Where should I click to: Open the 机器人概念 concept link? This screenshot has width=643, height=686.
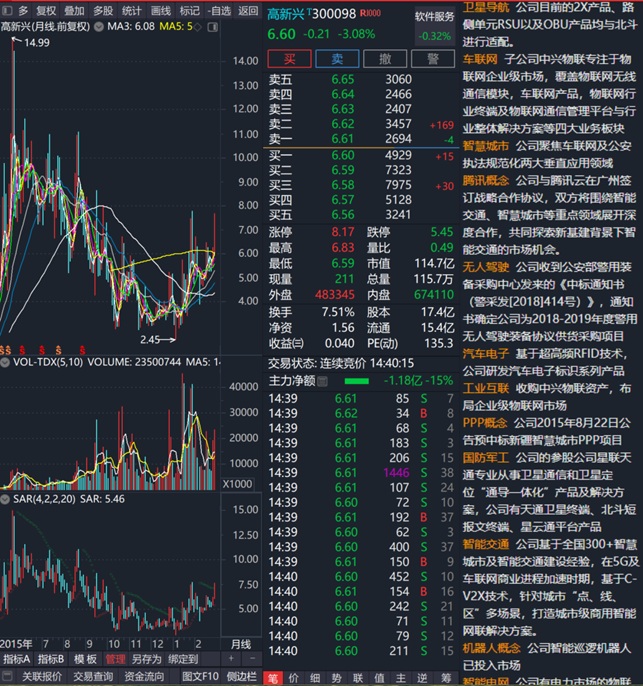click(492, 648)
